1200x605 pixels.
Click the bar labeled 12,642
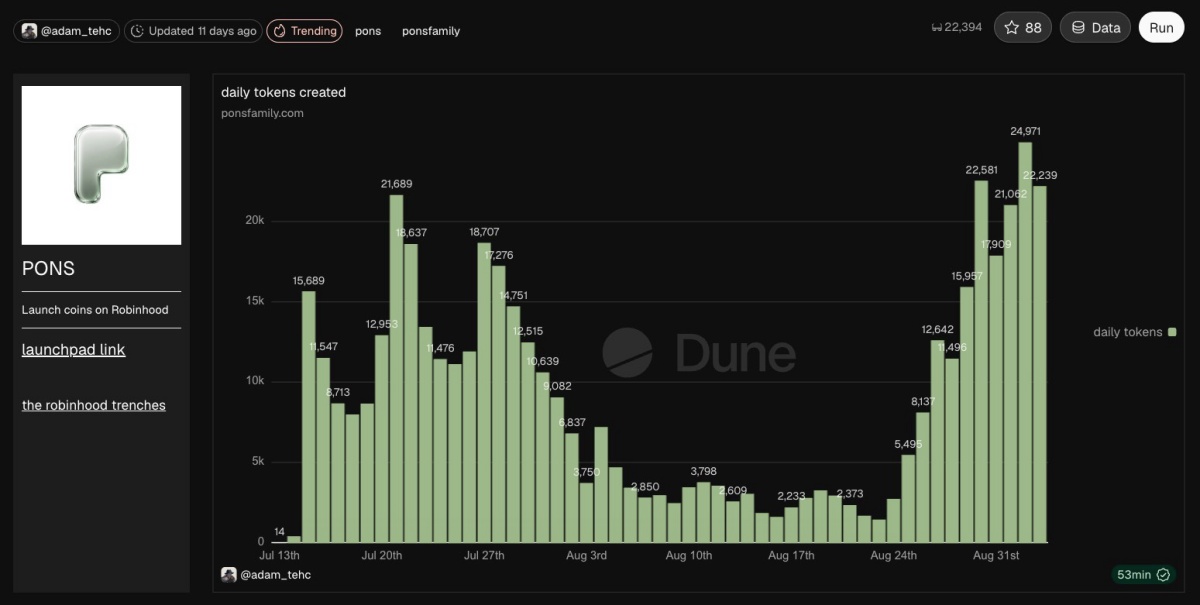click(x=938, y=441)
